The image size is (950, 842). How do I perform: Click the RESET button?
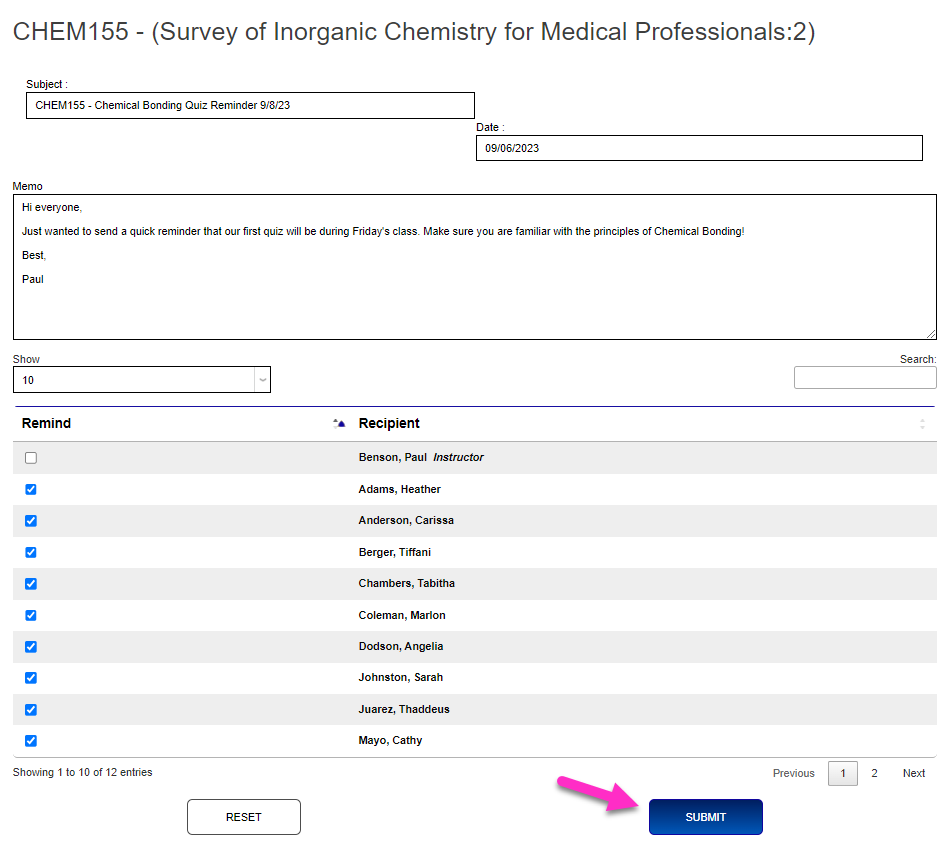pos(243,817)
